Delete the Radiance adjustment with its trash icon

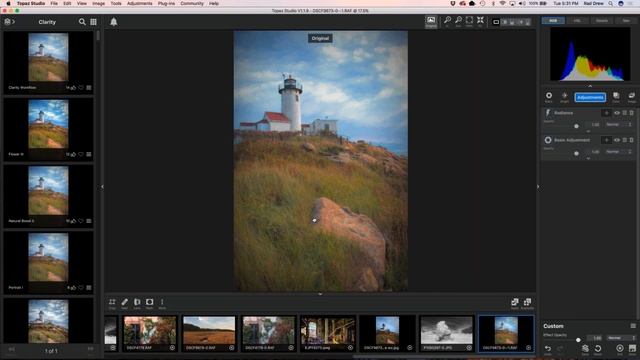point(631,113)
